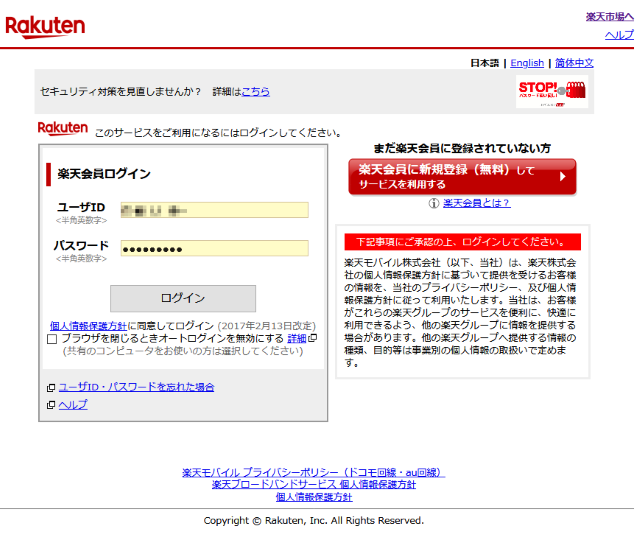Open the 楽天会員とは？ link
Viewport: 640px width, 546px height.
(x=476, y=203)
